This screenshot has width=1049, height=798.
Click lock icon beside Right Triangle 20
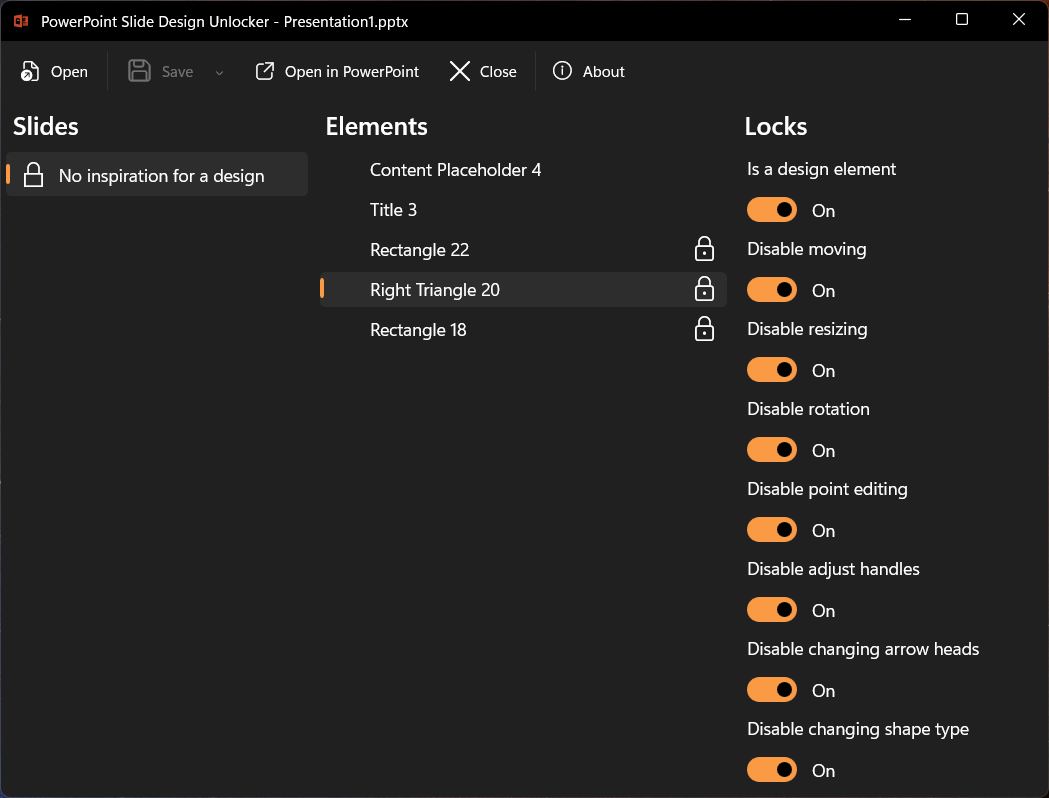point(704,289)
